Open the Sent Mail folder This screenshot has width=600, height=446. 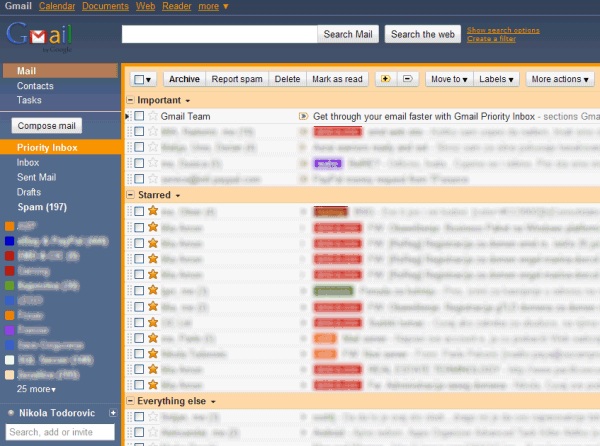(36, 177)
